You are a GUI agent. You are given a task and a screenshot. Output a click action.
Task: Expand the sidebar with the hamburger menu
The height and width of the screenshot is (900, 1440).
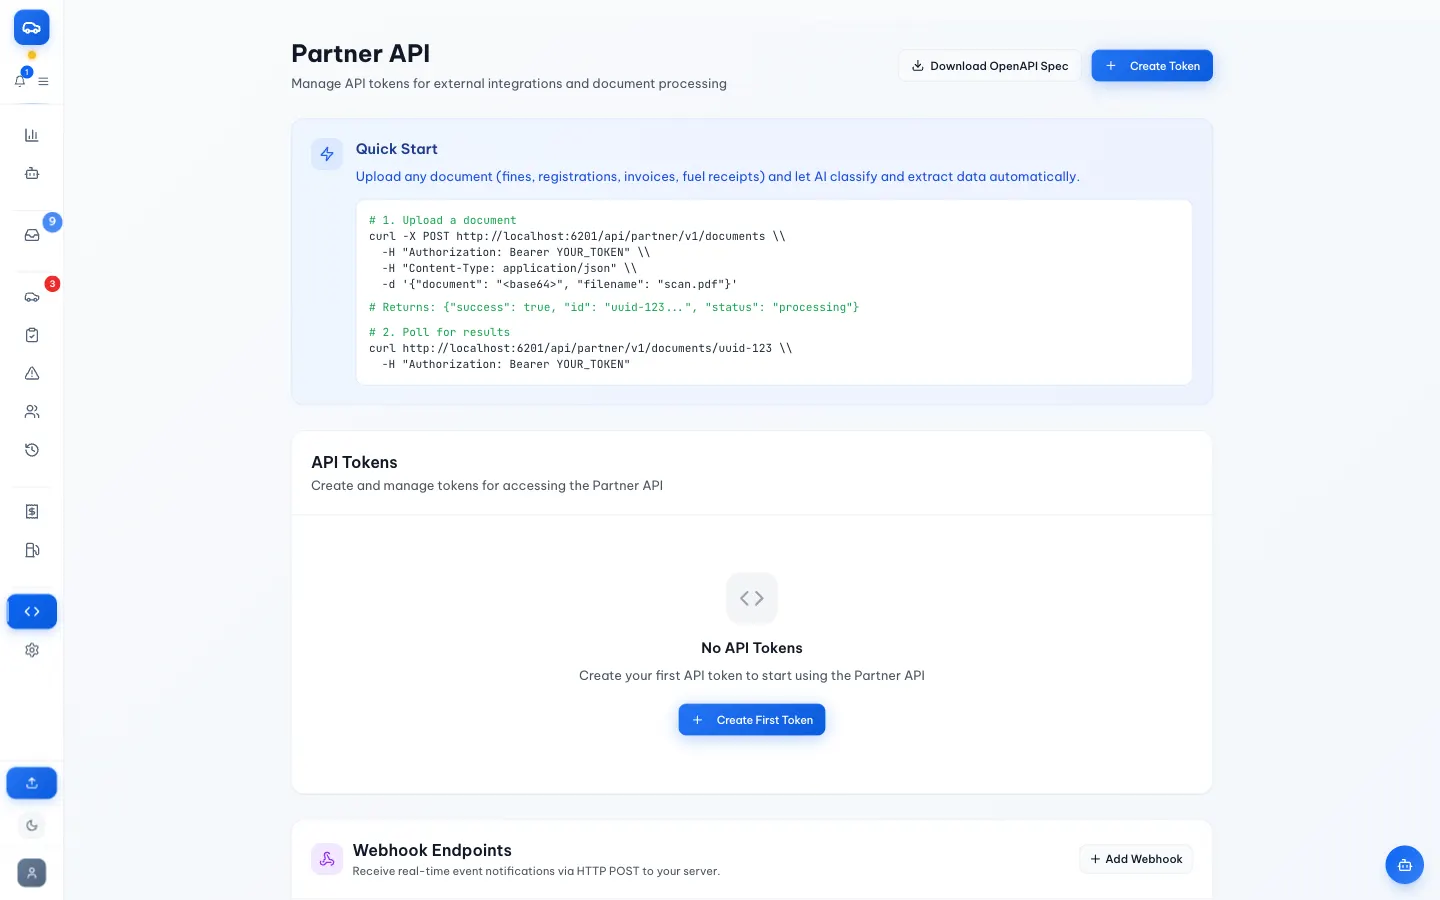[x=43, y=81]
